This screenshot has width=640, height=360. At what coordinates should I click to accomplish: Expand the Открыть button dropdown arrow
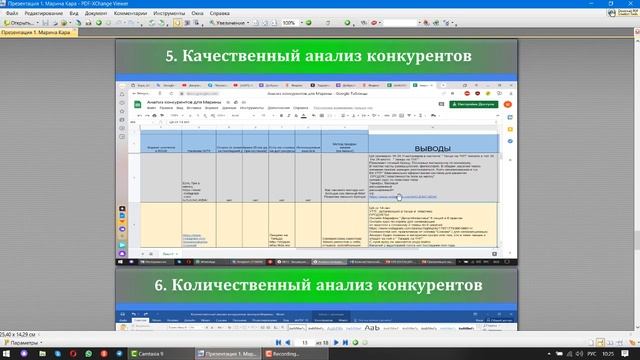coord(38,23)
